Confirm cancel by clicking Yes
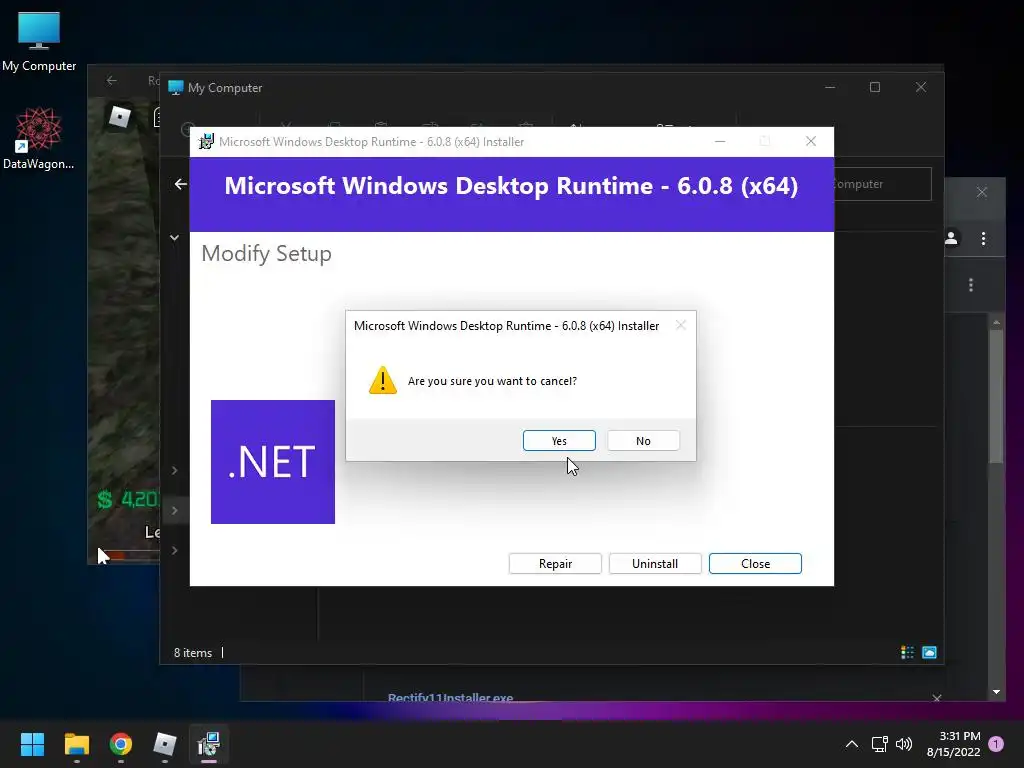The width and height of the screenshot is (1024, 768). coord(559,441)
